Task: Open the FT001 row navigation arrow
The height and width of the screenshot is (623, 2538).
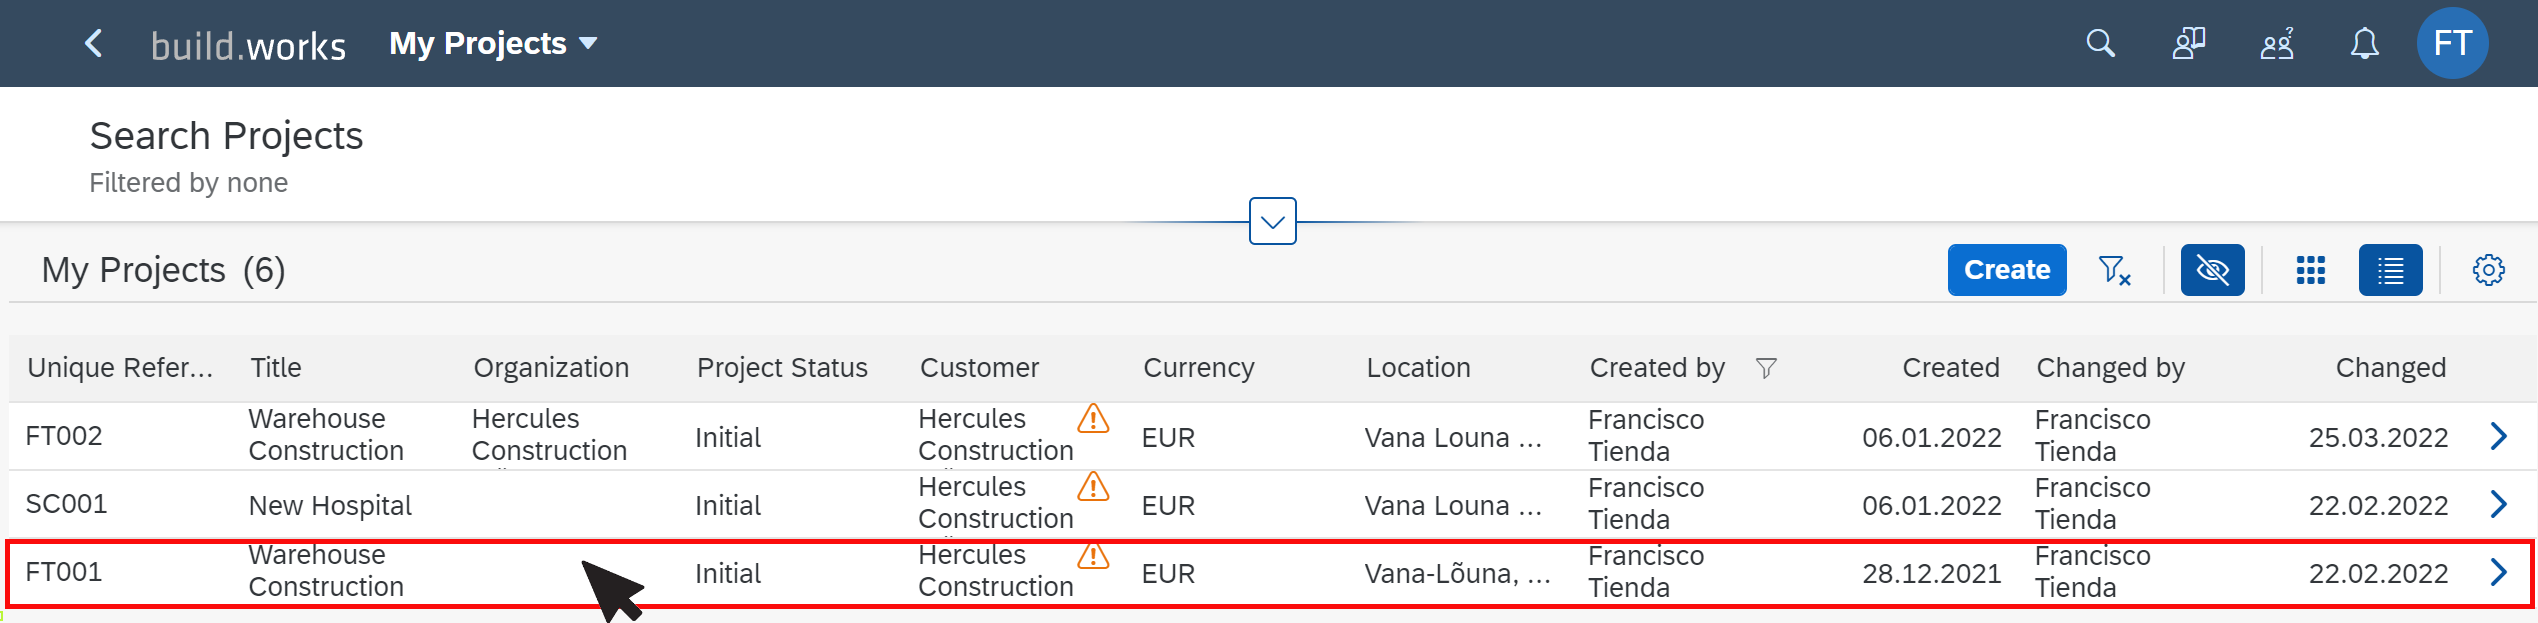Action: [x=2498, y=572]
